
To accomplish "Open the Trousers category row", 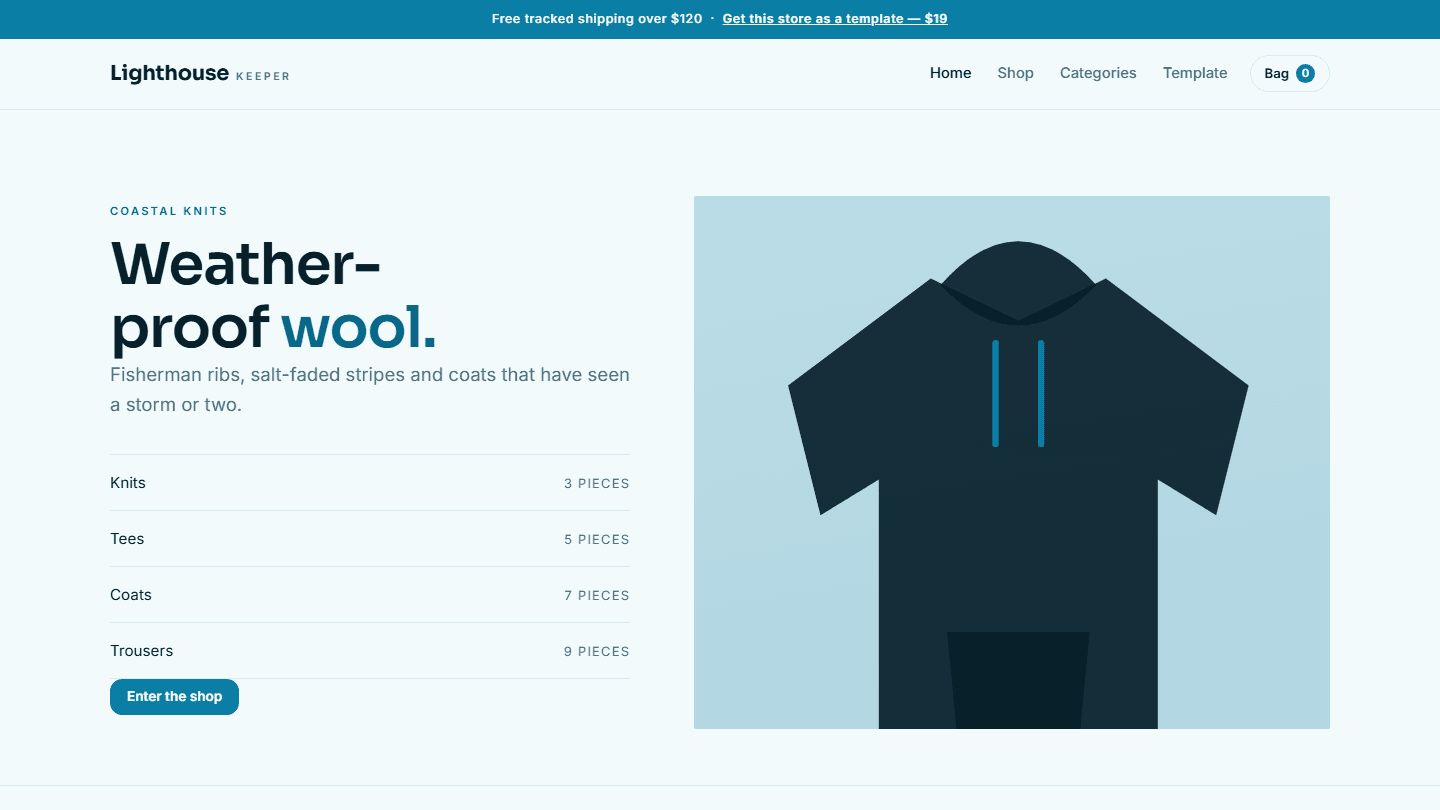I will [x=370, y=651].
